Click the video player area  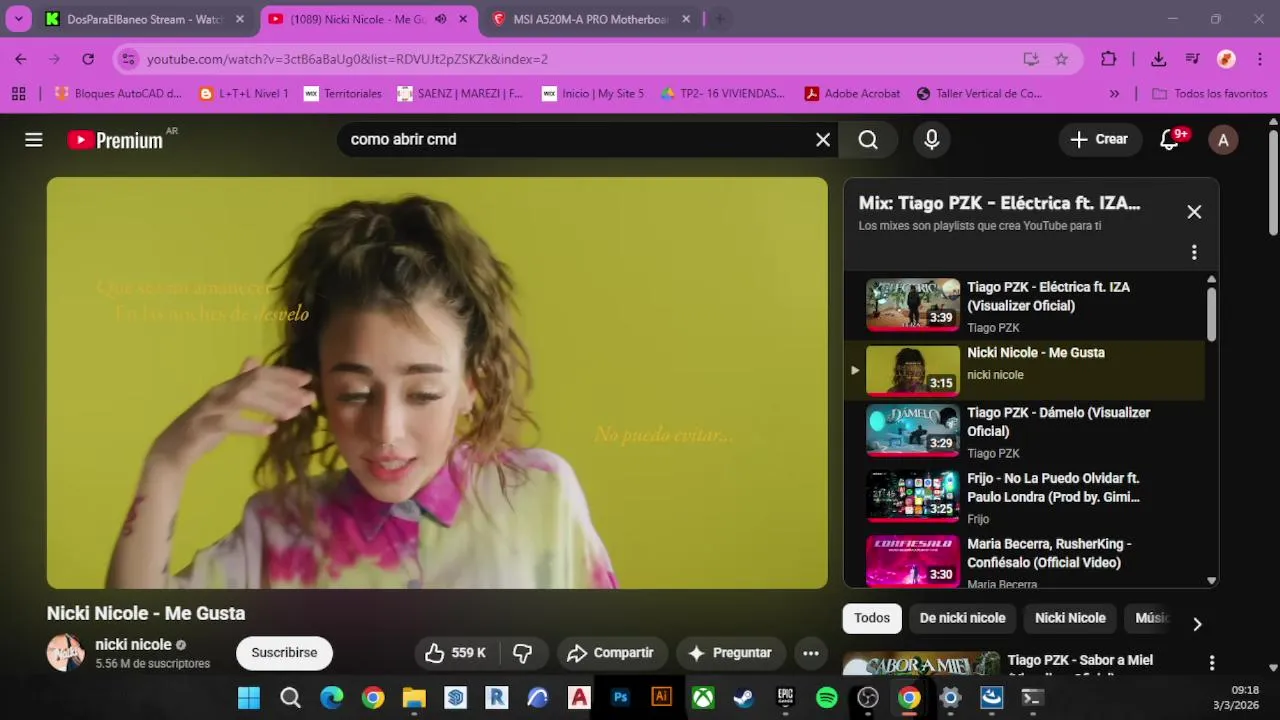[x=437, y=383]
